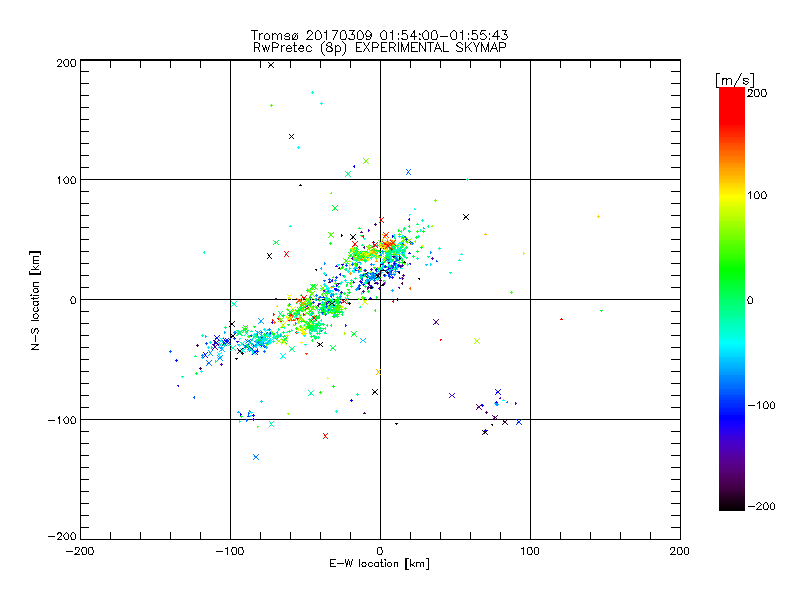Click the N-S axis tick label 200
The width and height of the screenshot is (800, 600).
pos(66,63)
